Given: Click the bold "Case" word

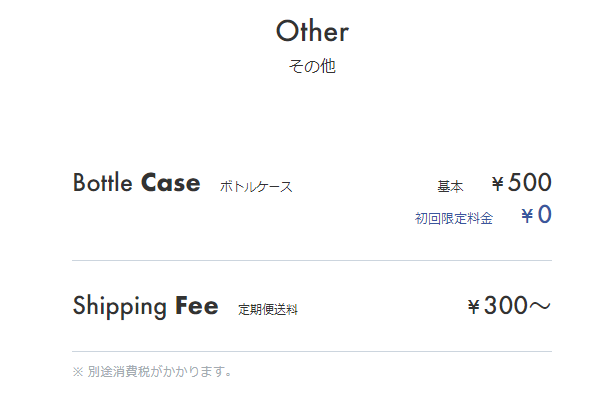Looking at the screenshot, I should [170, 183].
